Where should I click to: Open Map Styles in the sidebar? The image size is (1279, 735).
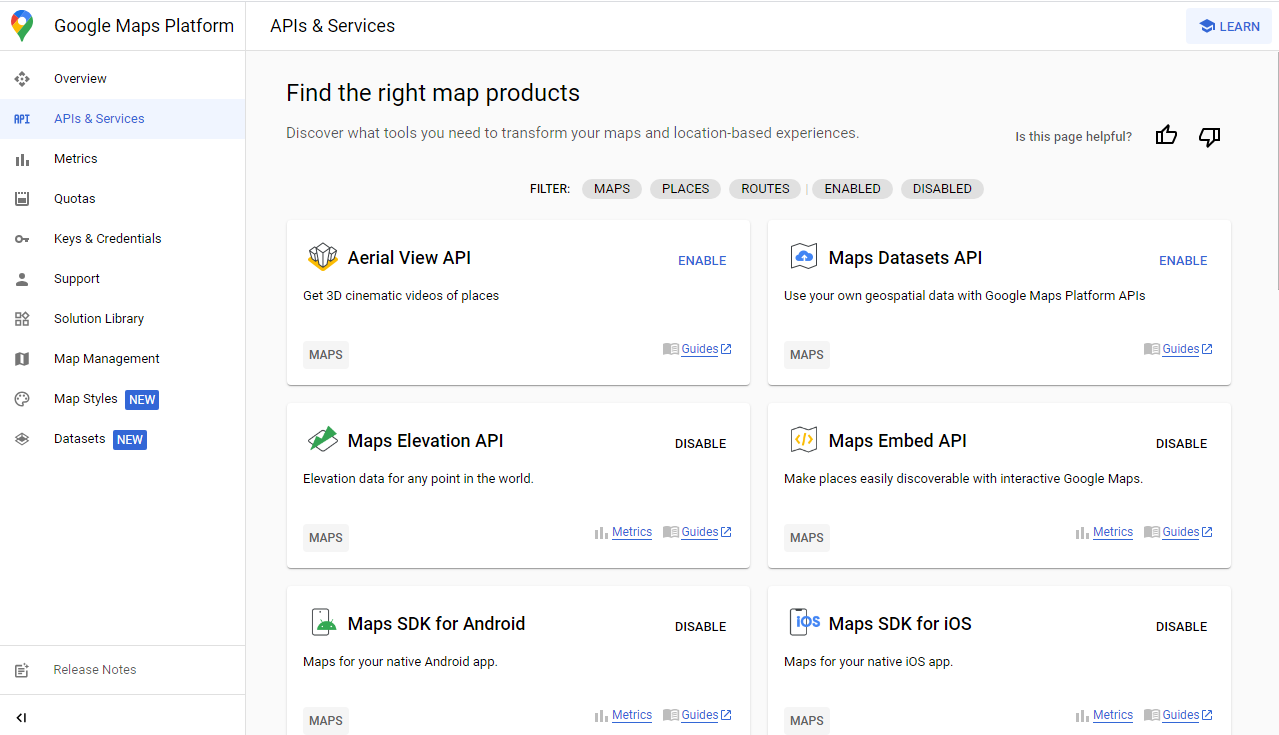point(122,399)
